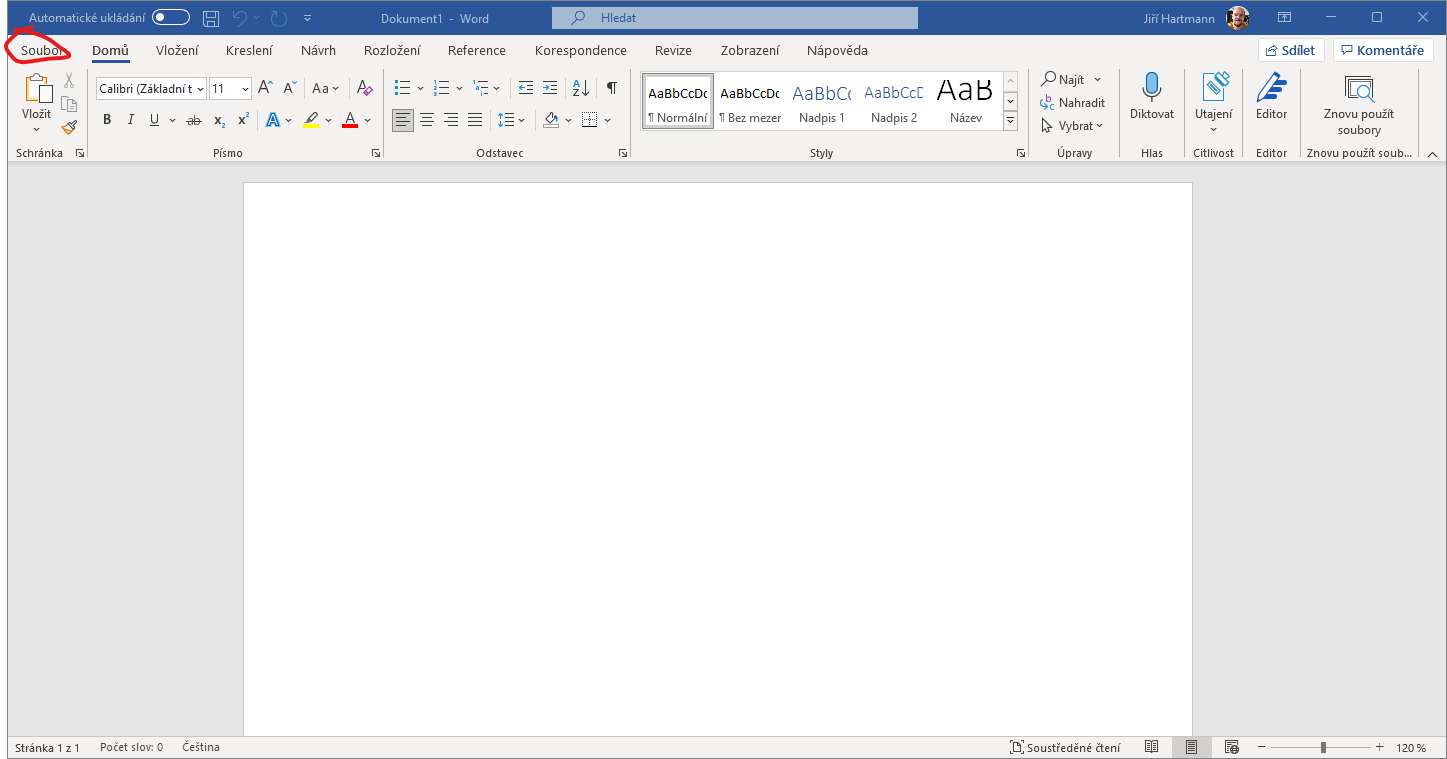Toggle Underline formatting
Screen dimensions: 1447x759
point(154,120)
